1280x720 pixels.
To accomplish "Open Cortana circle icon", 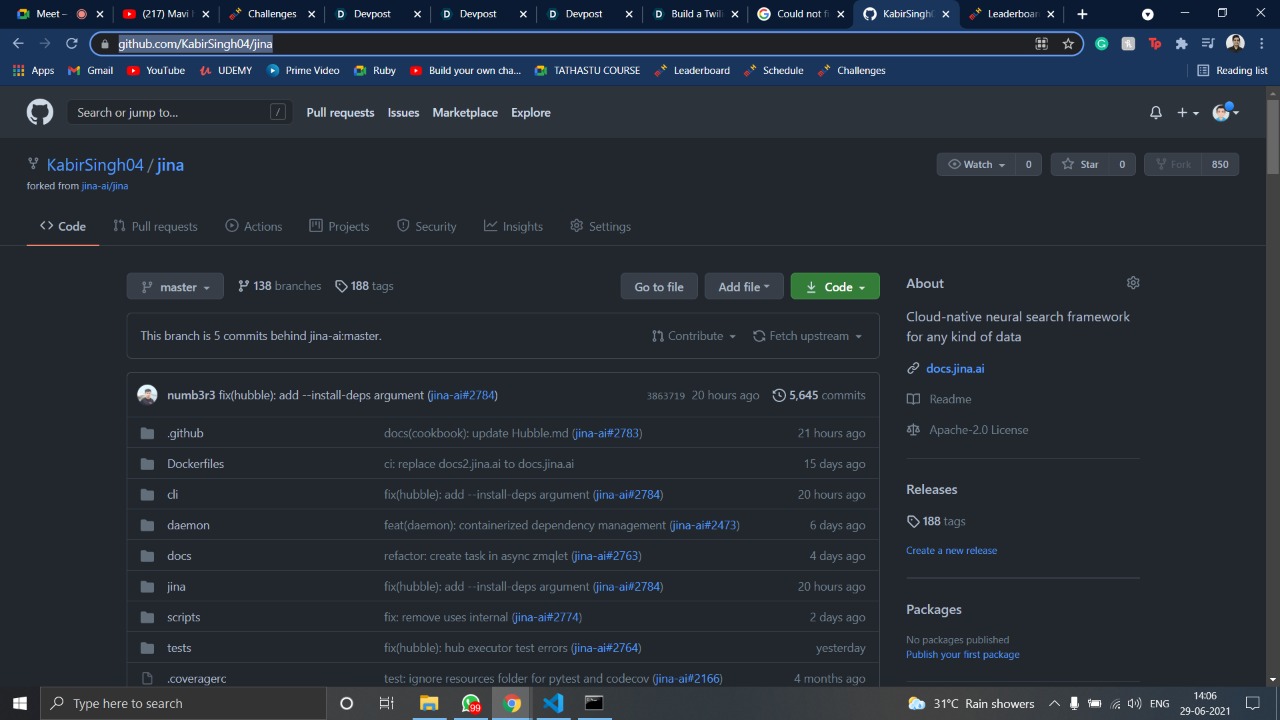I will coord(346,703).
